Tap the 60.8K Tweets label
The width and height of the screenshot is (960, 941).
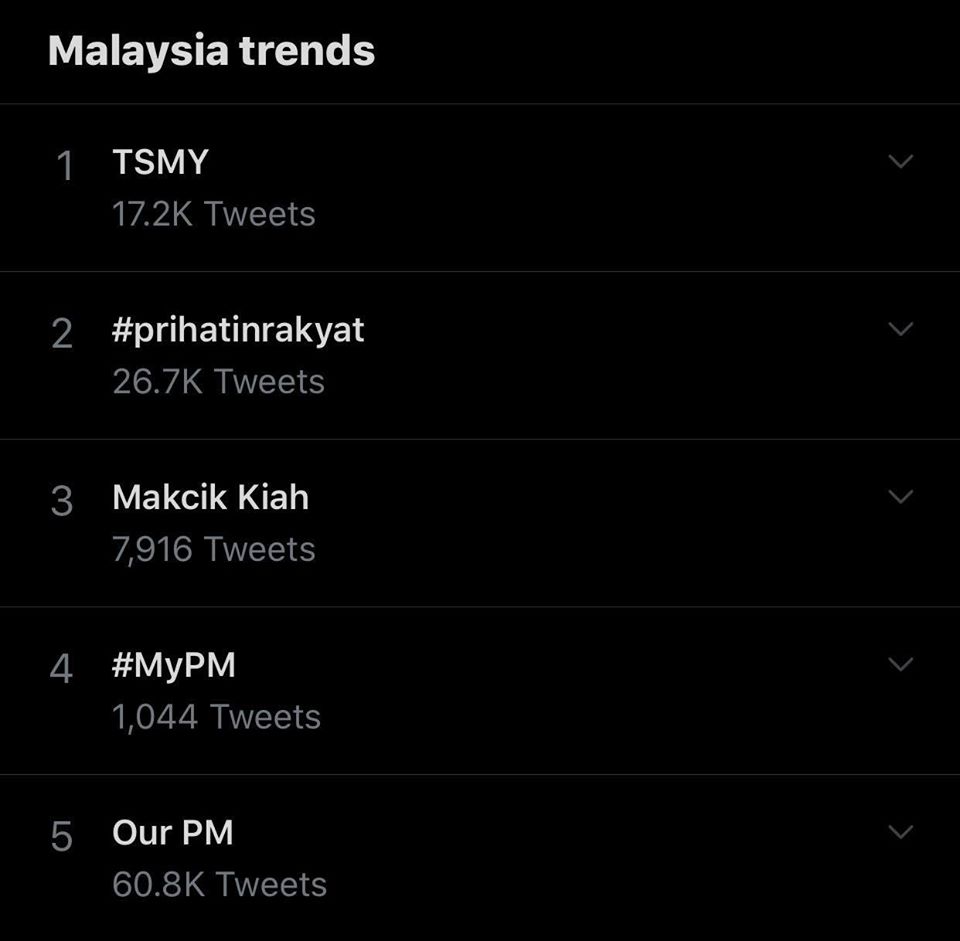(219, 885)
